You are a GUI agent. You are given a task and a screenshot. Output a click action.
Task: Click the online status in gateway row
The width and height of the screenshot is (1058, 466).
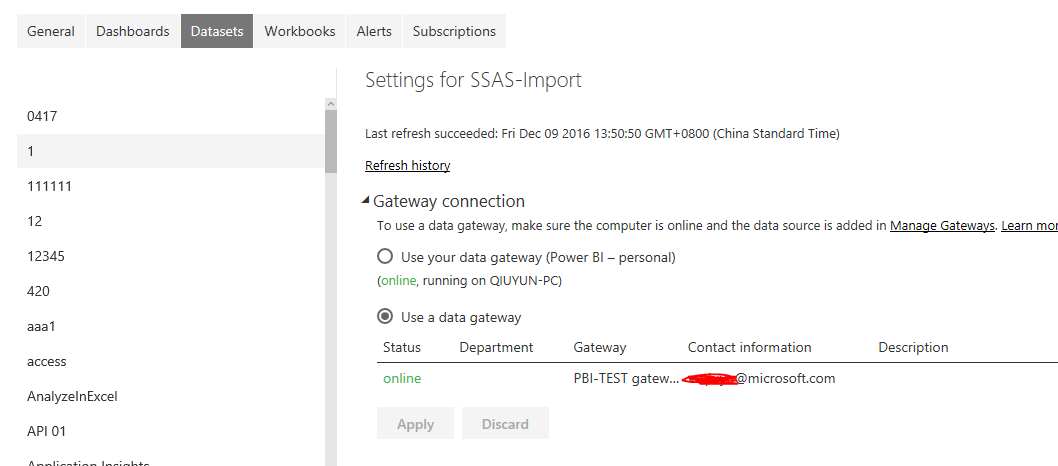(x=402, y=378)
